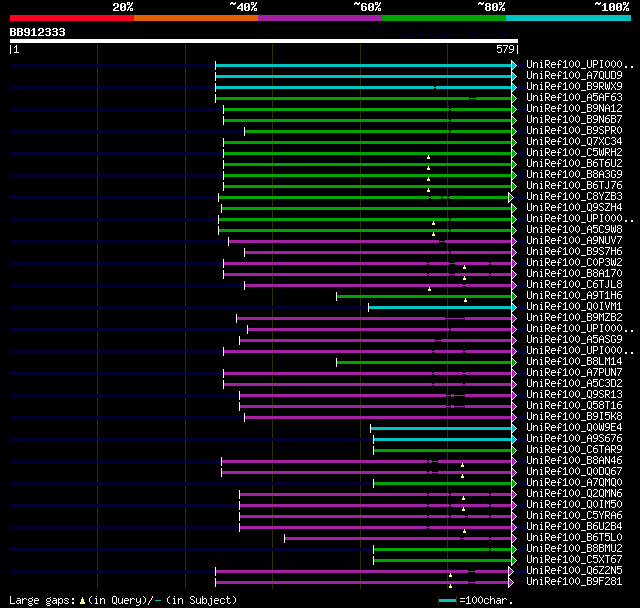The width and height of the screenshot is (640, 608).
Task: Click the UniRef100_C6TAR9 label
Action: pos(574,450)
